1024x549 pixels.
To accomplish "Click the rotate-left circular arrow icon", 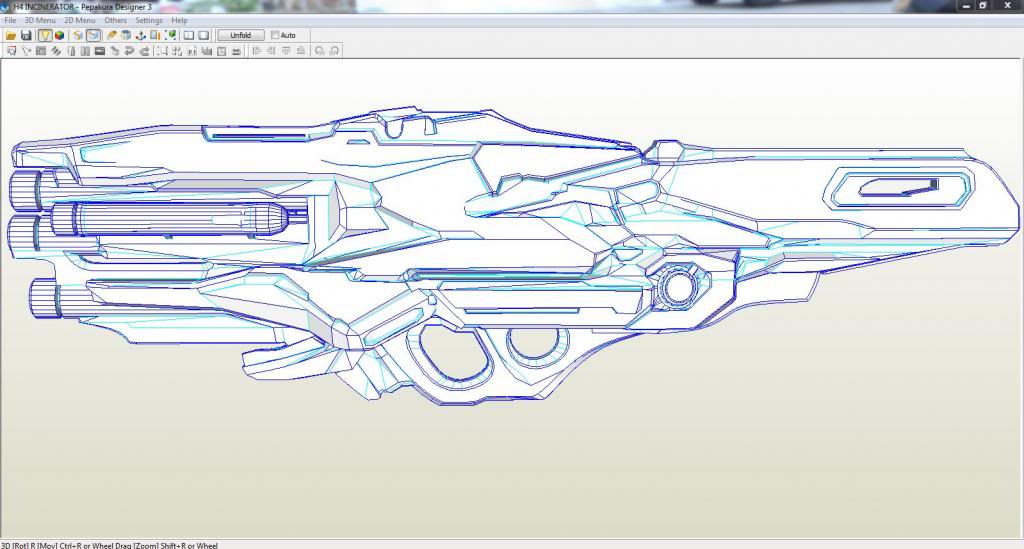I will coord(319,51).
